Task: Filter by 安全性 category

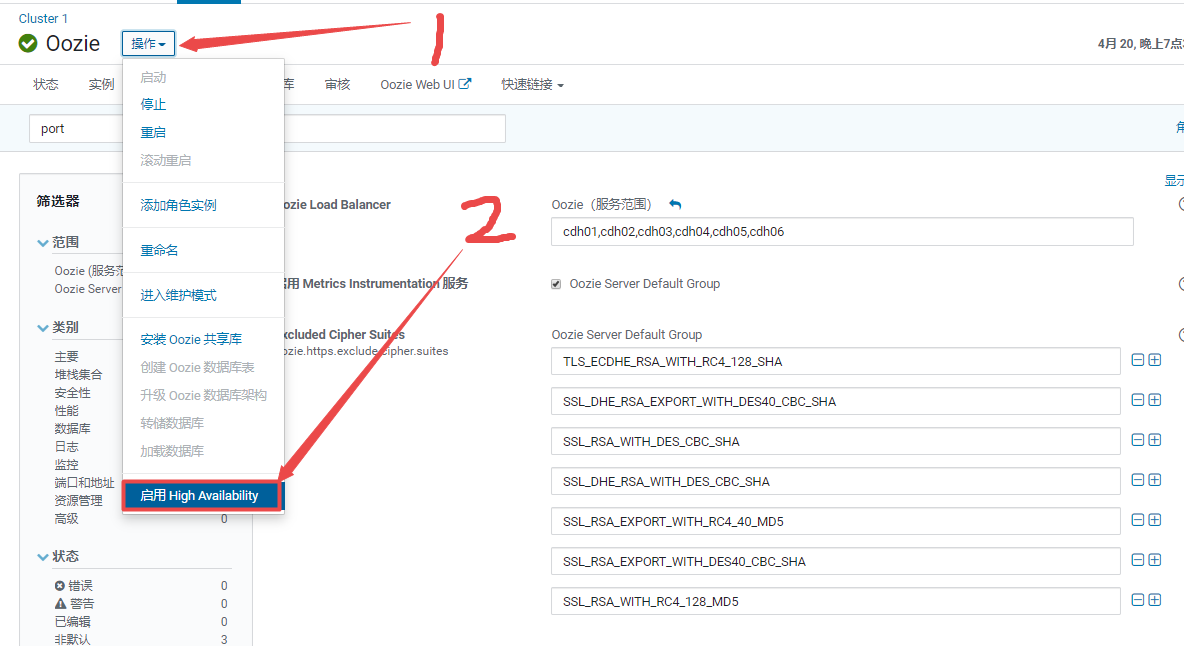Action: 72,392
